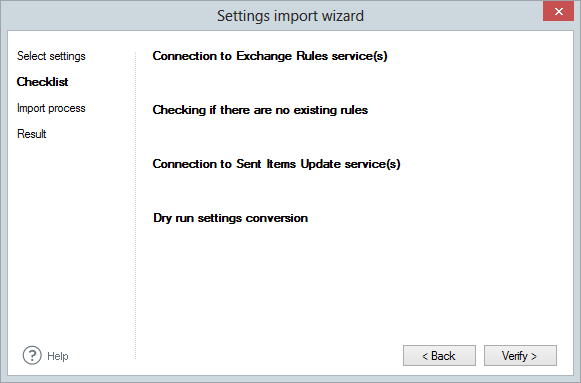
Task: Go back with the Back button
Action: click(439, 356)
